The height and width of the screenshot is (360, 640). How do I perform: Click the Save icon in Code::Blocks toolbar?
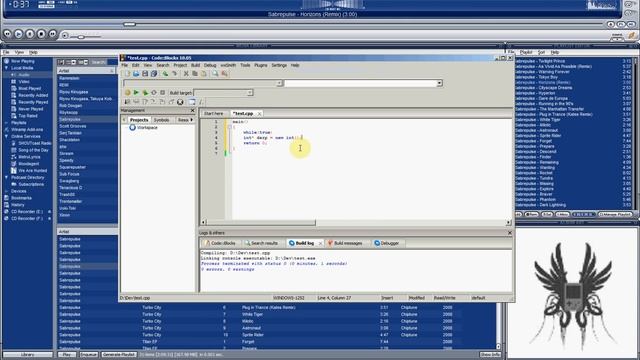point(145,74)
